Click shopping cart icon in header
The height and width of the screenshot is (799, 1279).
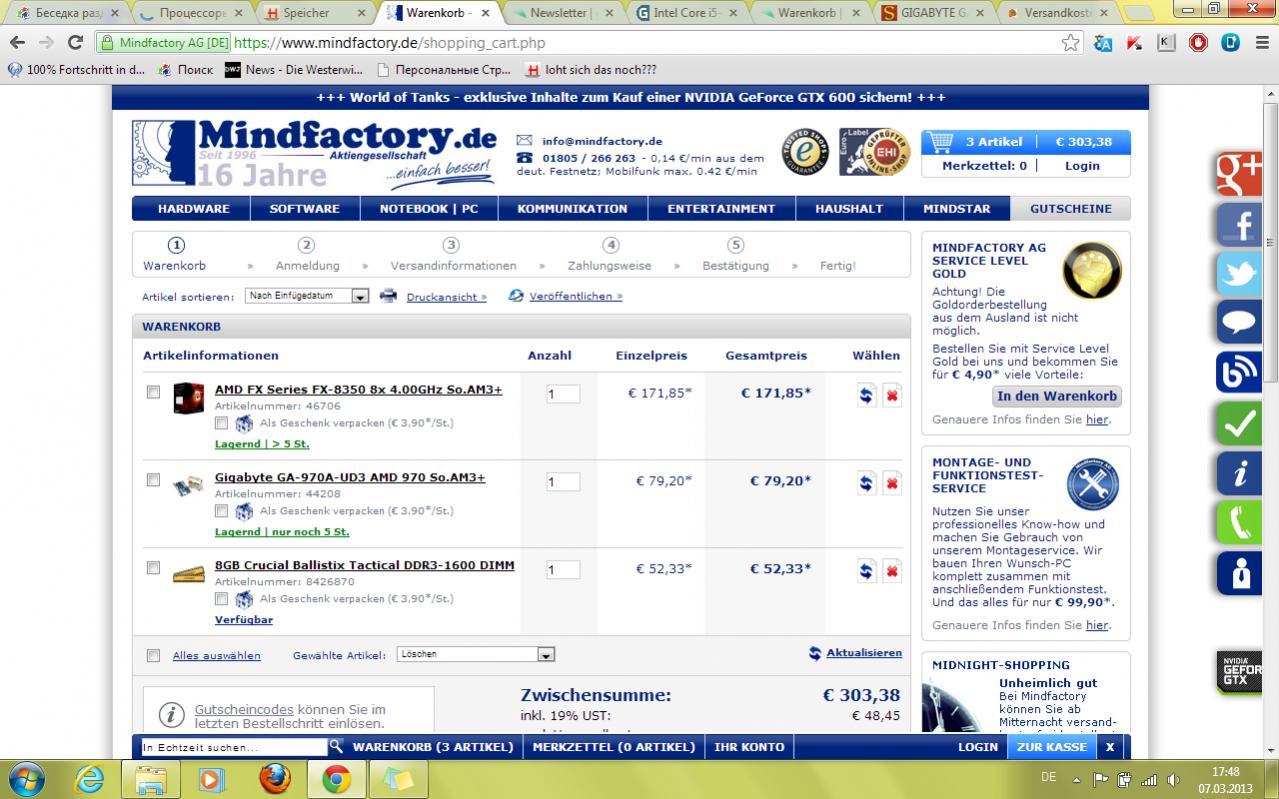coord(940,141)
